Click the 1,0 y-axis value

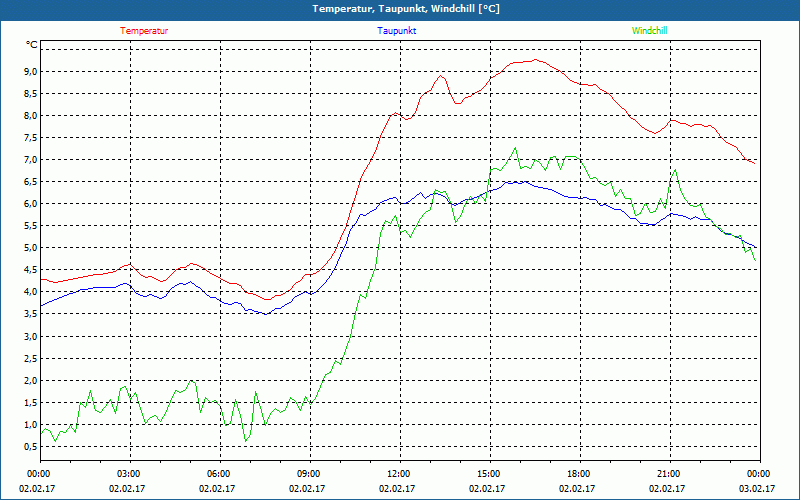pyautogui.click(x=32, y=424)
